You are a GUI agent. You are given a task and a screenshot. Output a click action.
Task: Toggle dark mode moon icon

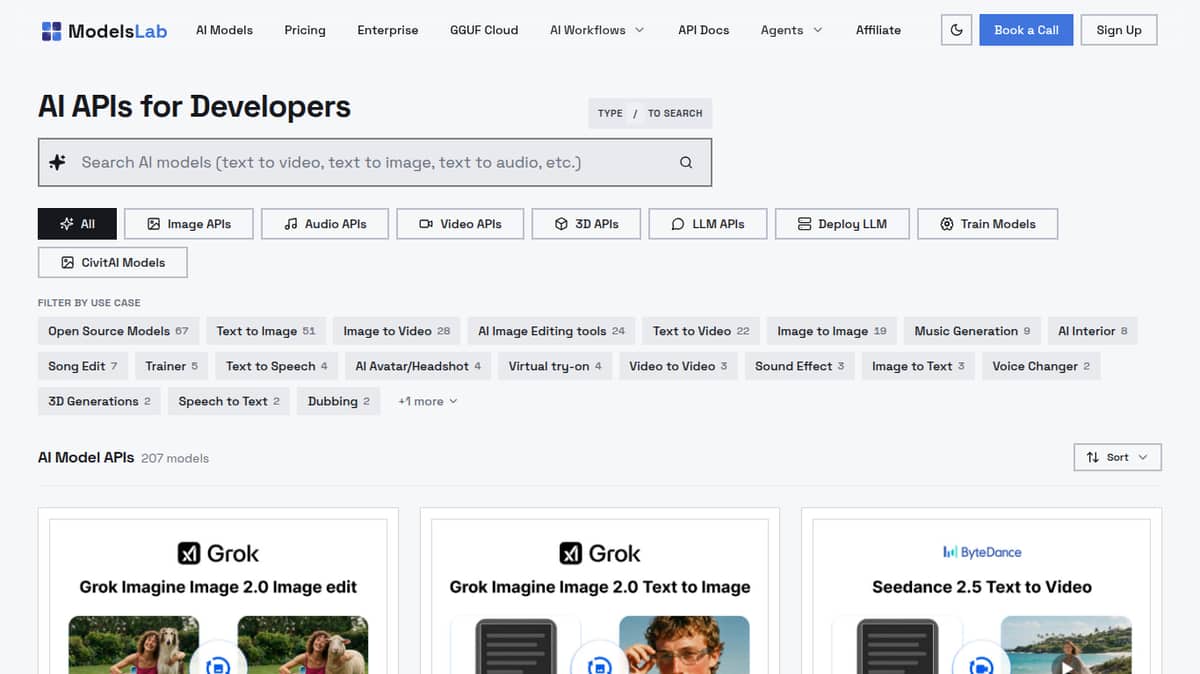pos(957,30)
